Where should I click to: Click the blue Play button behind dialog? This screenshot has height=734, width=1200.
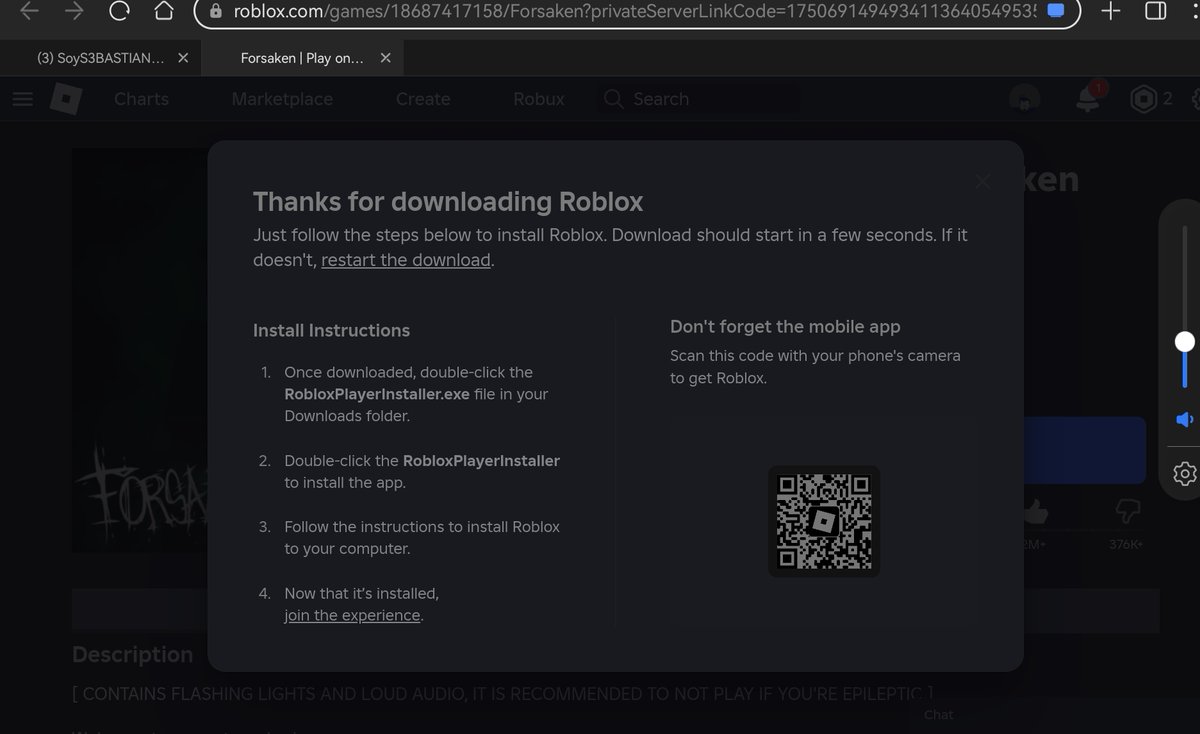tap(1085, 451)
